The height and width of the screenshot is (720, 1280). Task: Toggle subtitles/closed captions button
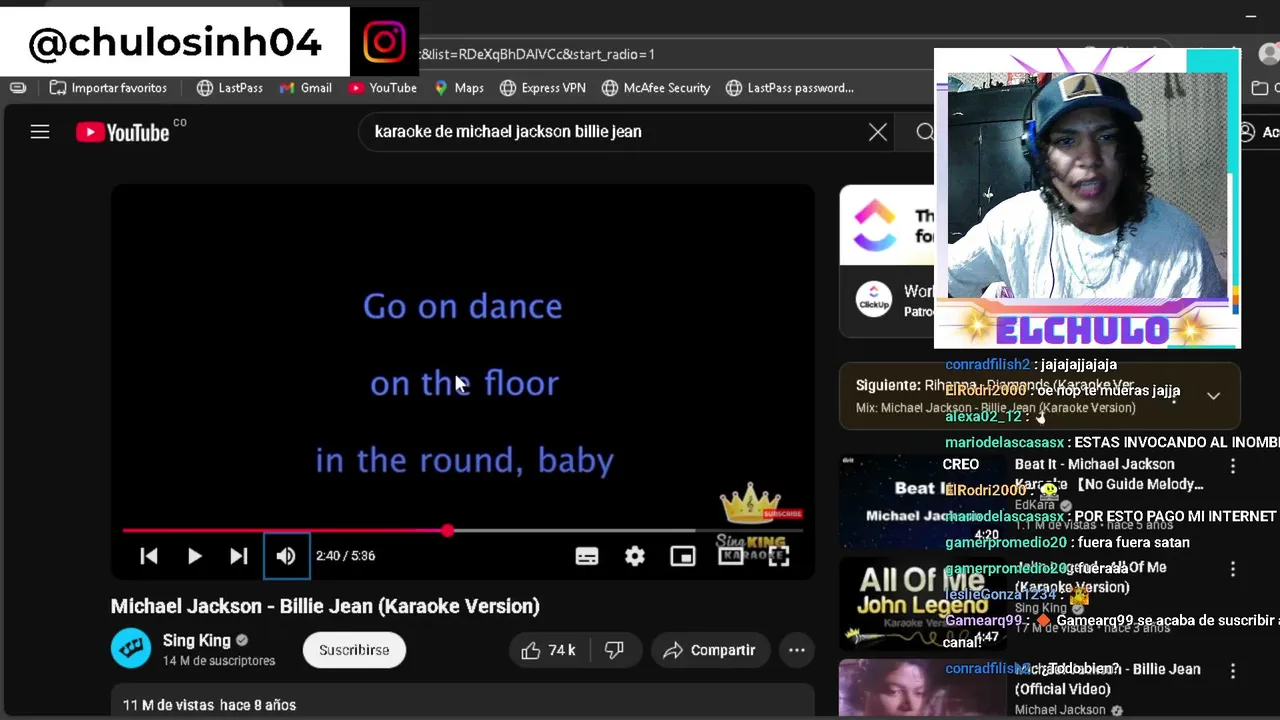[x=587, y=557]
